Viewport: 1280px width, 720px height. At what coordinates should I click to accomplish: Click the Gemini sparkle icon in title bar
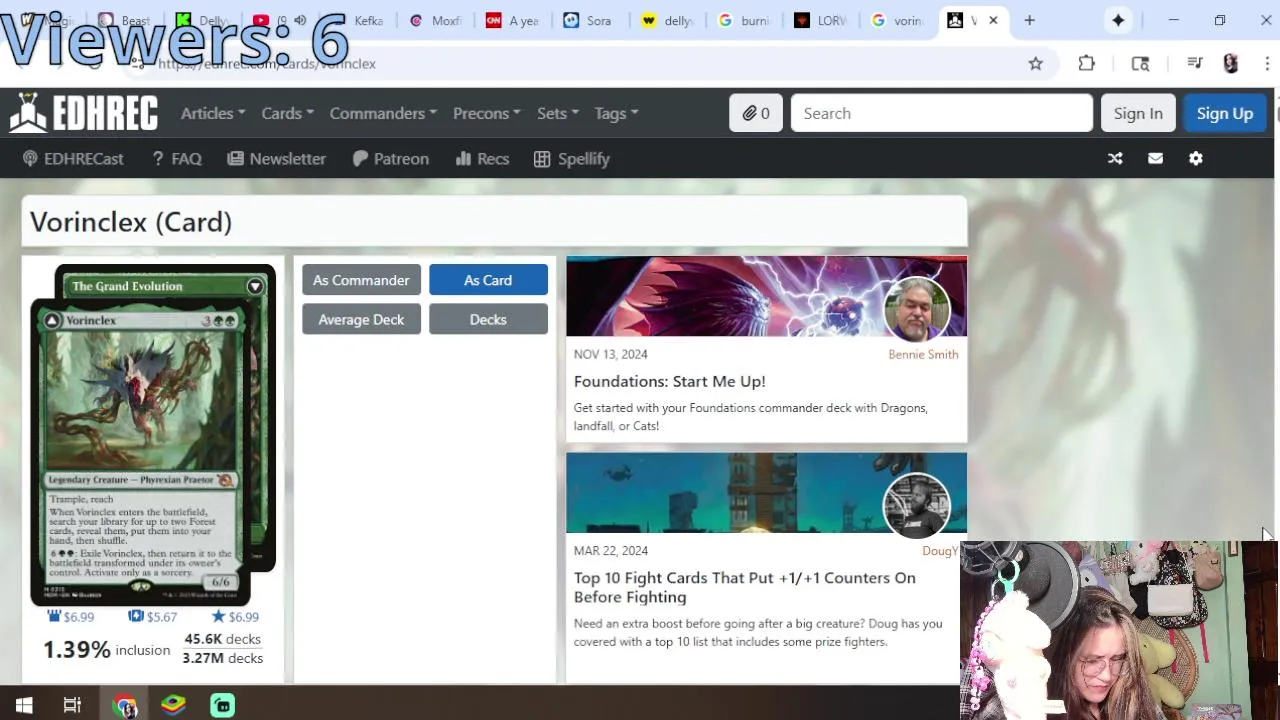(x=1118, y=20)
